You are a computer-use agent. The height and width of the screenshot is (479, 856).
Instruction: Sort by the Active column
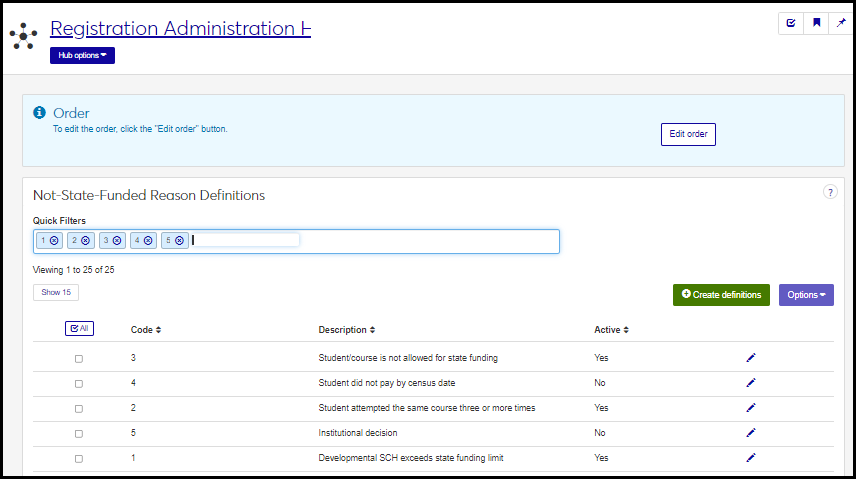click(x=611, y=330)
